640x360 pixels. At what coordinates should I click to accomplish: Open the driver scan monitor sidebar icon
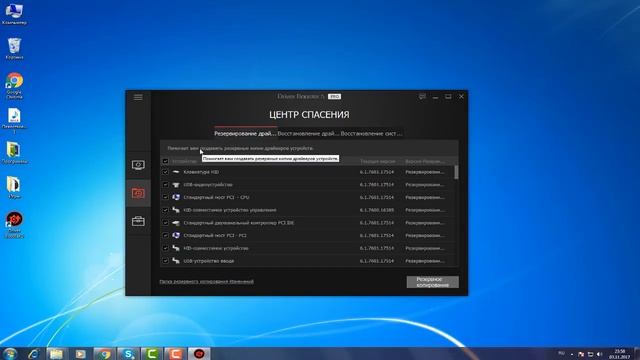(138, 165)
